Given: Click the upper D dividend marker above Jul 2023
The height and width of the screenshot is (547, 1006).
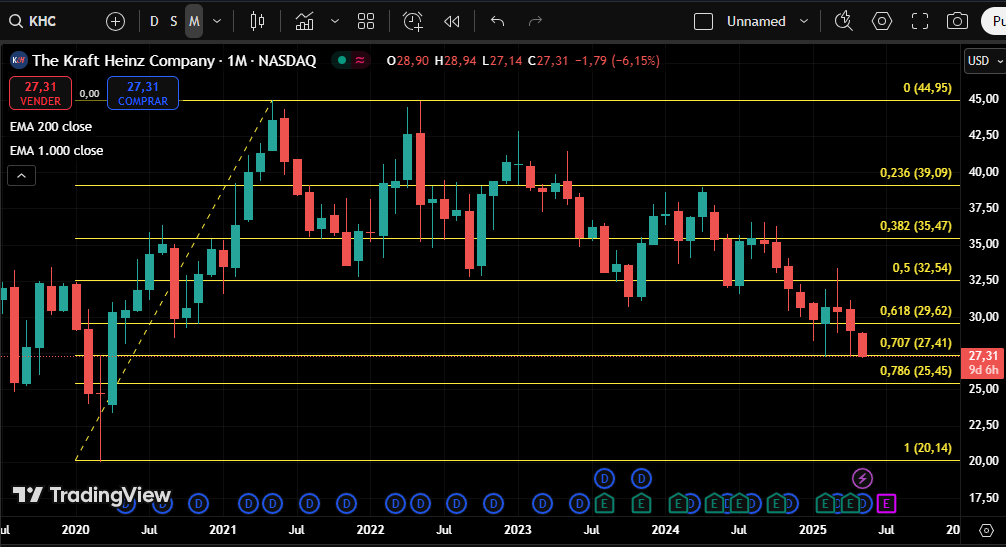Looking at the screenshot, I should click(x=604, y=478).
